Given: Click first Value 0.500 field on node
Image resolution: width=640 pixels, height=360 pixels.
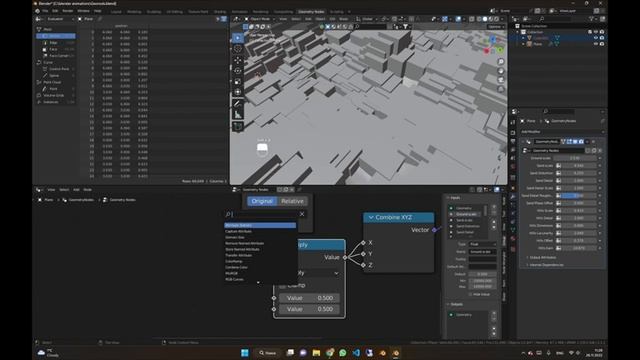Looking at the screenshot, I should click(x=310, y=298).
